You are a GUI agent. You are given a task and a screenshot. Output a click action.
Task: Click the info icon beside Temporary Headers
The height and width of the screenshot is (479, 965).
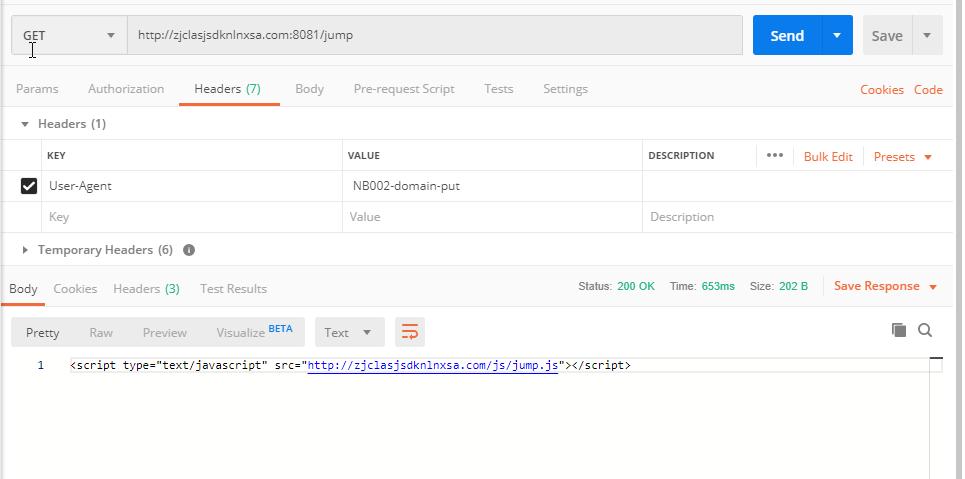coord(189,250)
